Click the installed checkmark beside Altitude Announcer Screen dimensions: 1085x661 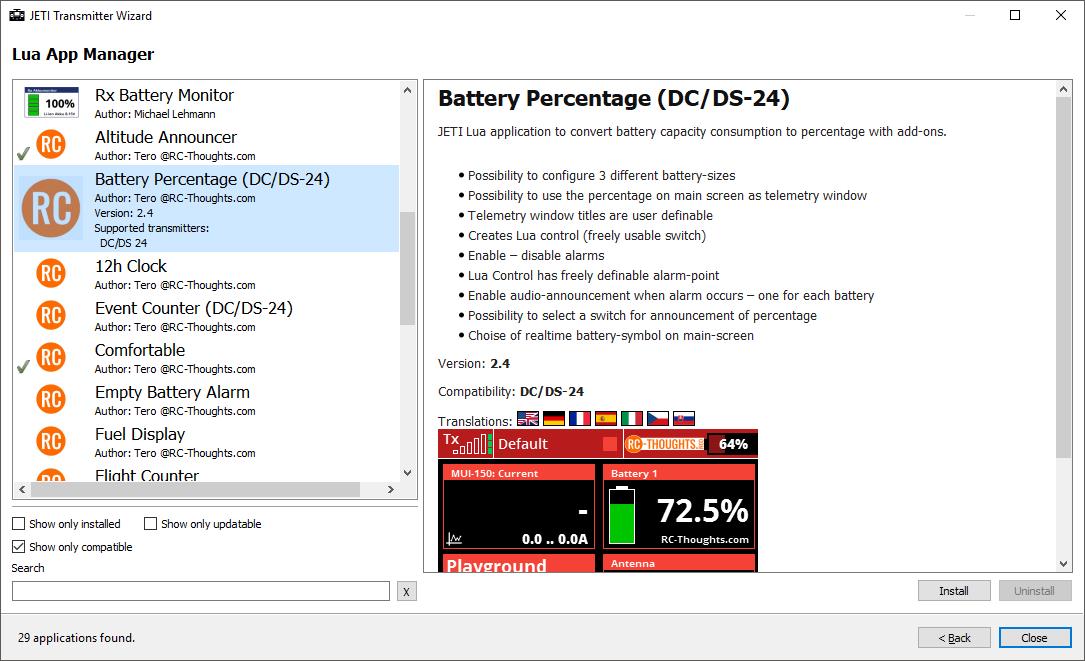[x=23, y=154]
